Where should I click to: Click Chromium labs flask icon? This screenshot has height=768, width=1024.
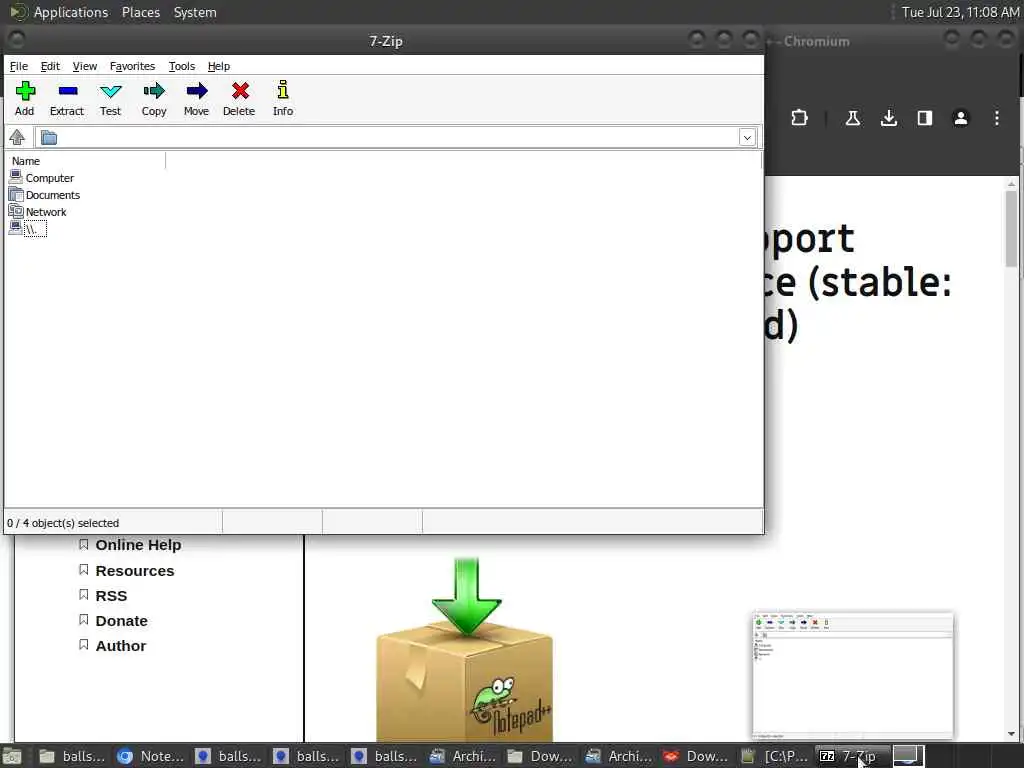tap(852, 118)
